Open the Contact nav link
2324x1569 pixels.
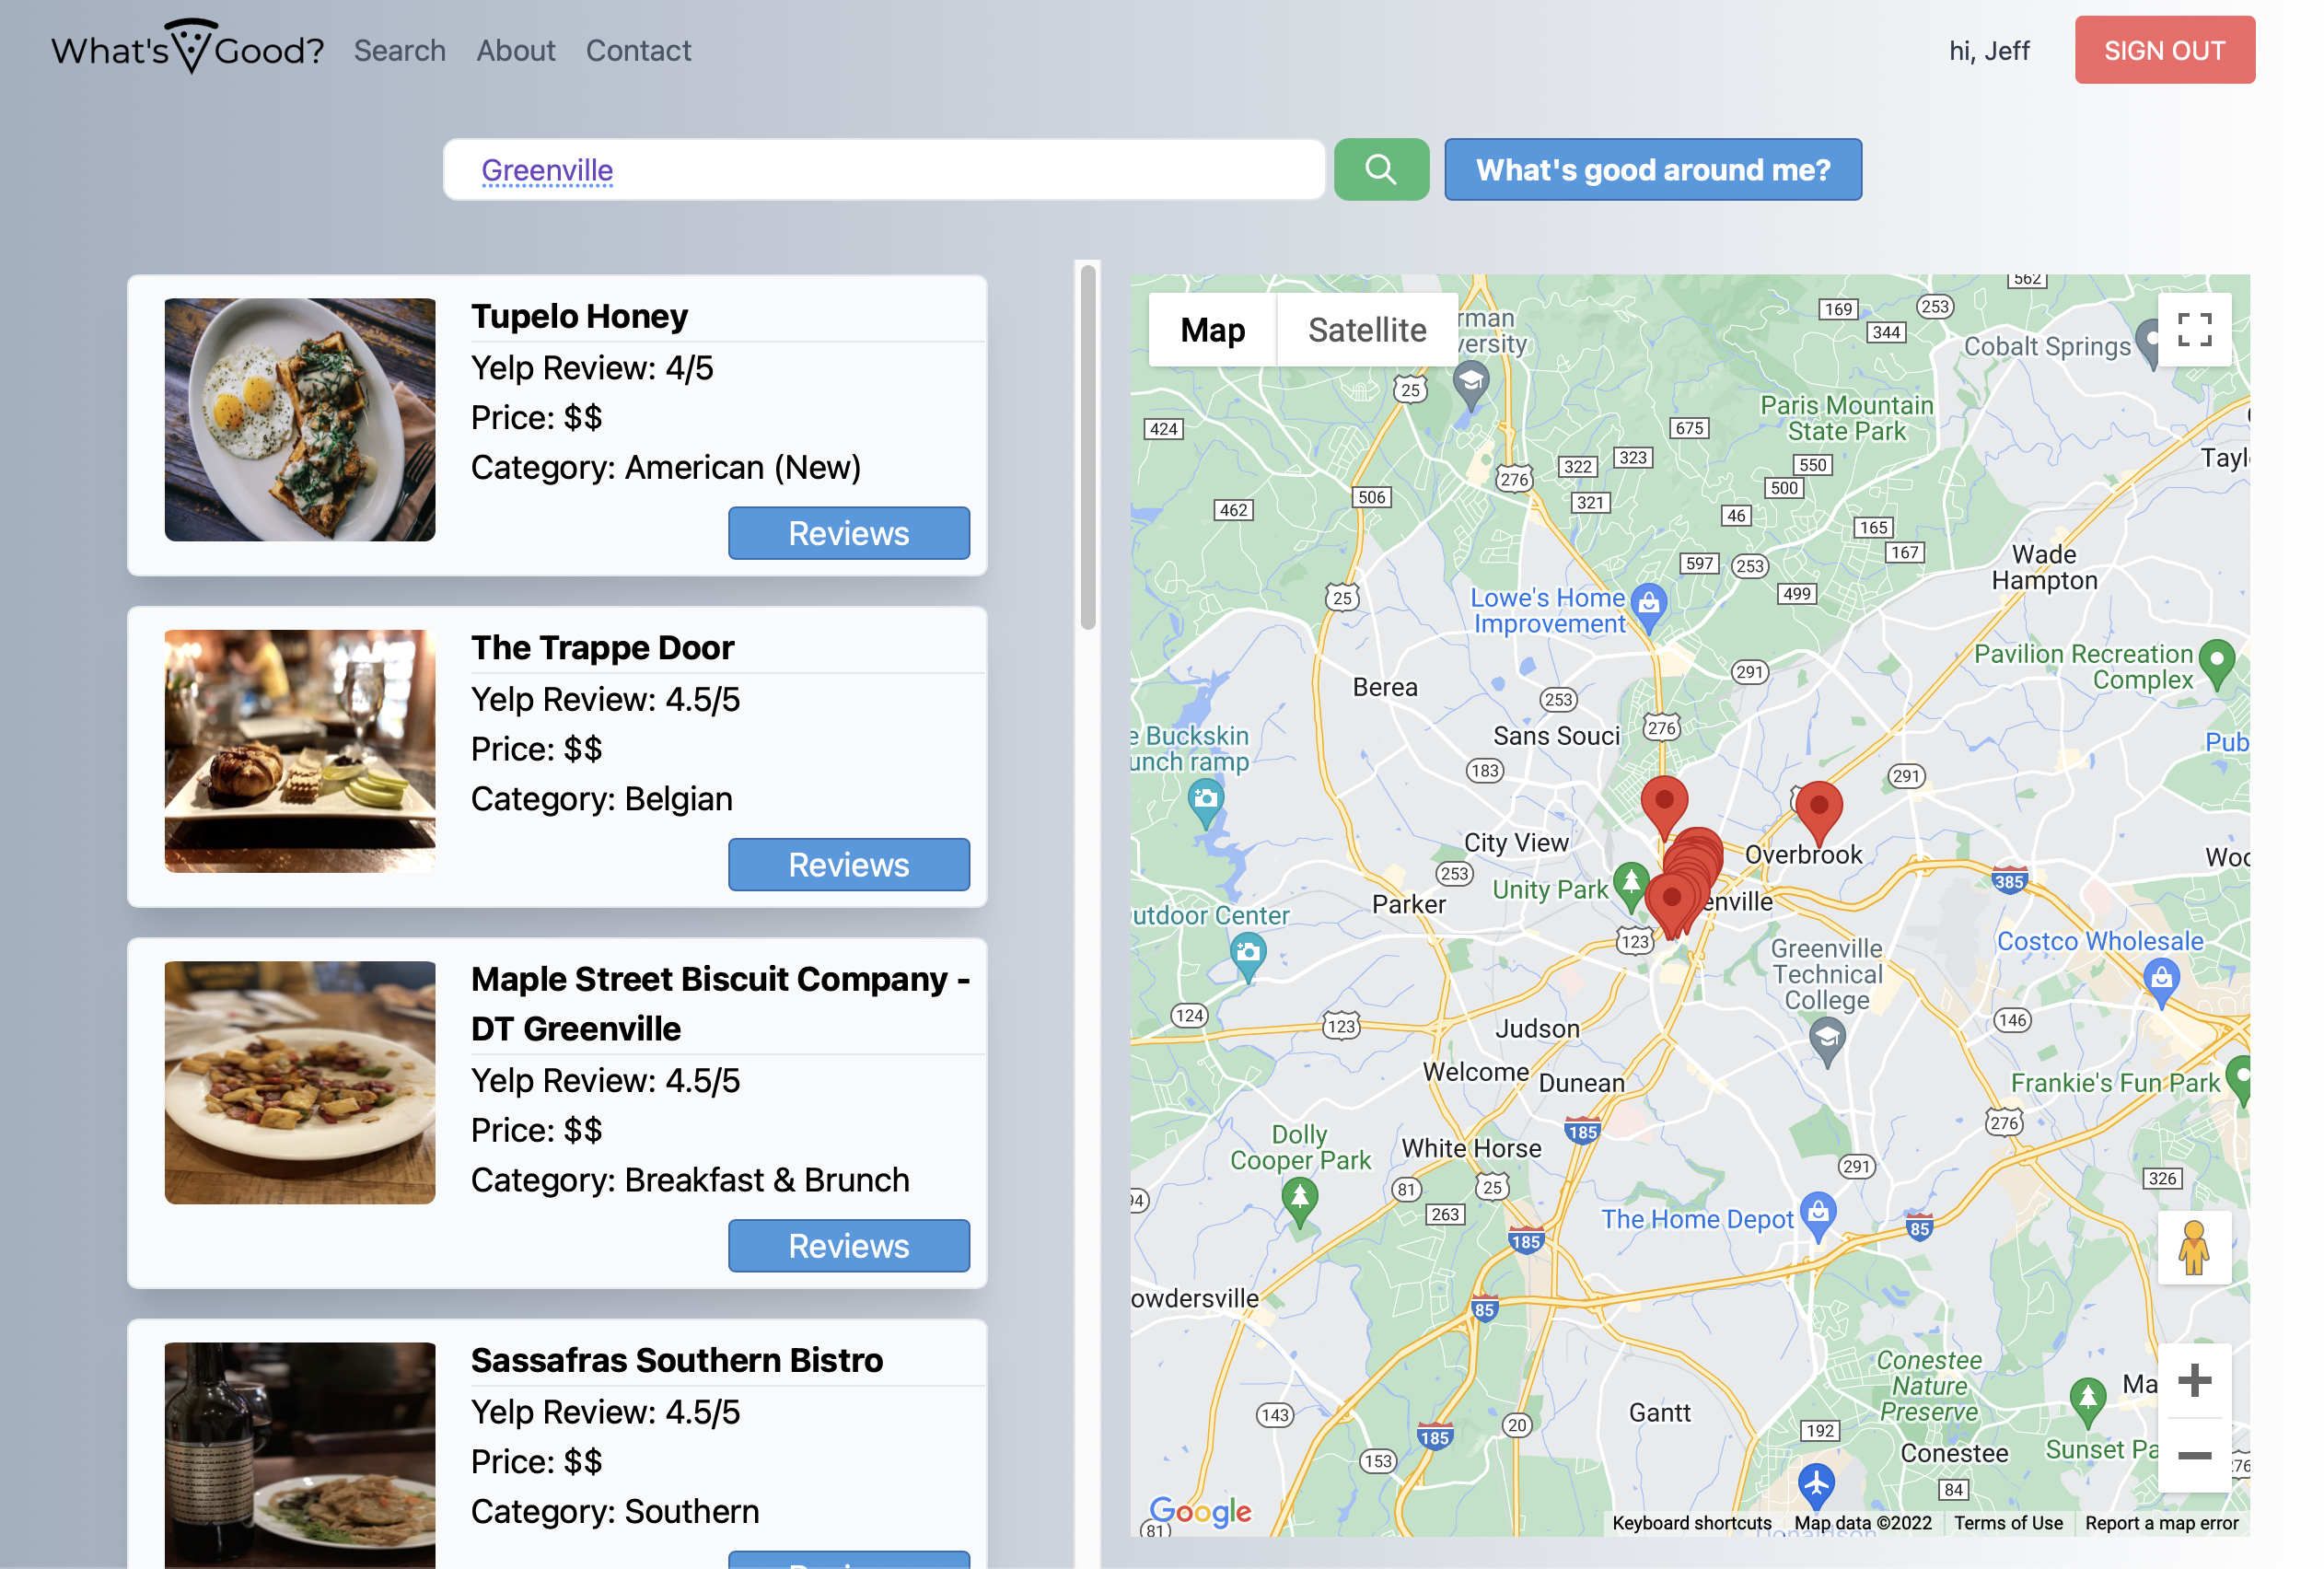point(638,50)
